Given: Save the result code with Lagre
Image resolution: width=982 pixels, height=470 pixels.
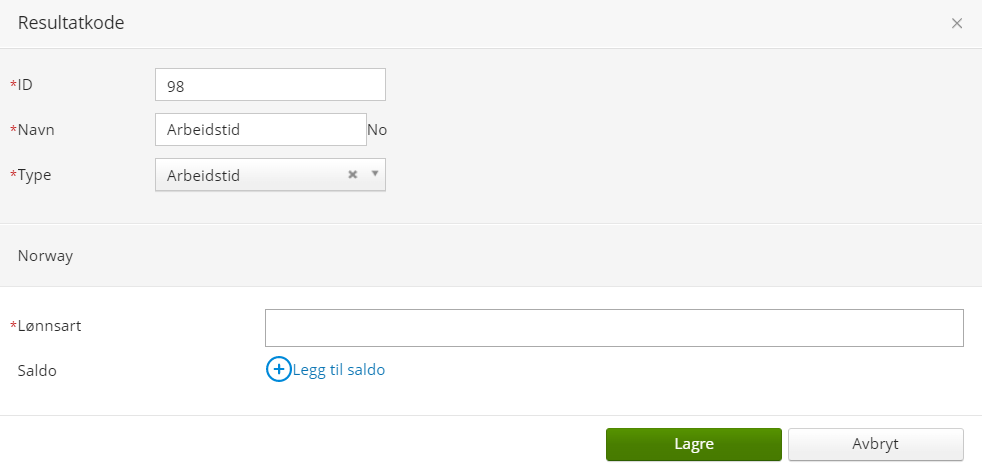Looking at the screenshot, I should pyautogui.click(x=694, y=444).
